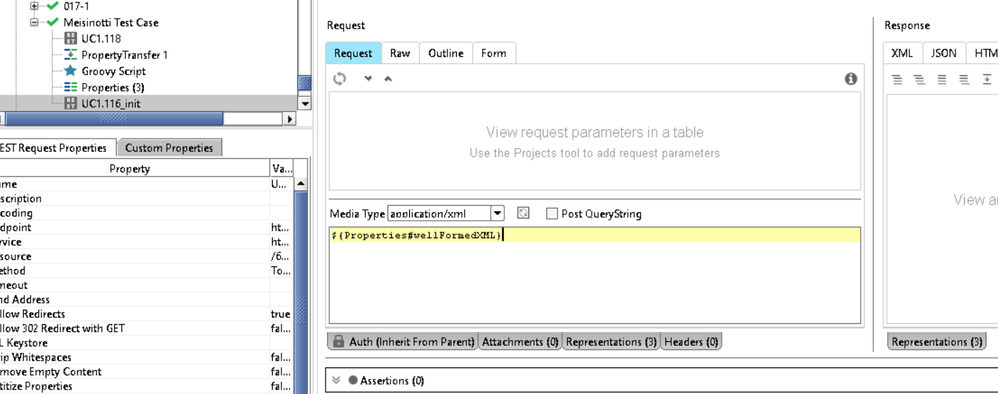Click first formatting icon in Response toolbar
998x394 pixels.
point(897,80)
